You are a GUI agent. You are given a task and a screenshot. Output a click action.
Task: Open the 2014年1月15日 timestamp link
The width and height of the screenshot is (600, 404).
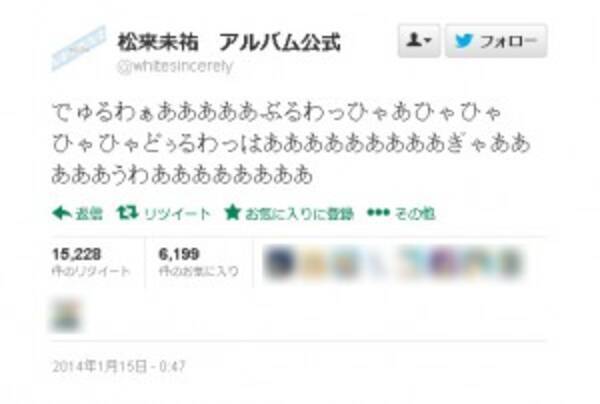[x=118, y=367]
